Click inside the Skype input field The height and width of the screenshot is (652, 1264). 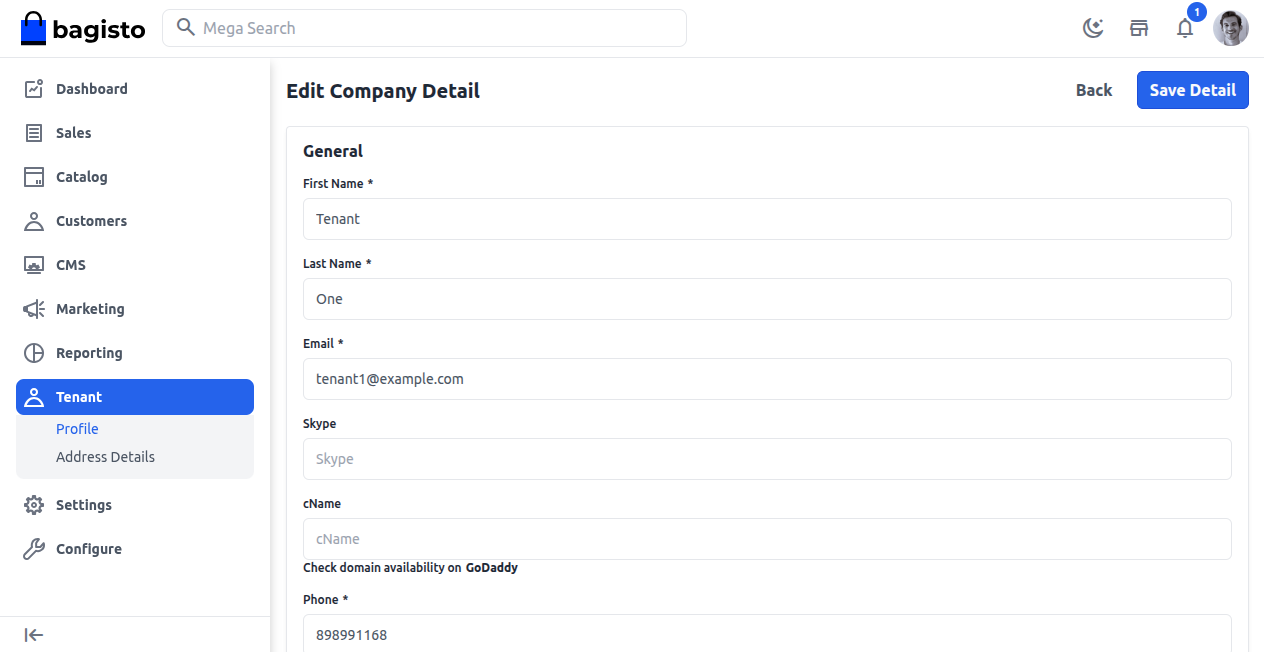(767, 458)
